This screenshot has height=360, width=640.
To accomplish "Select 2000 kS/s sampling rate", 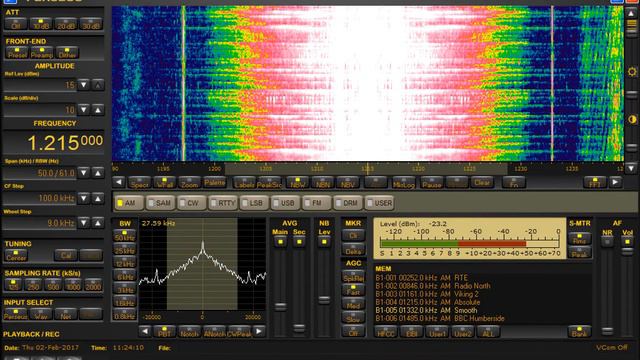I will 93,284.
